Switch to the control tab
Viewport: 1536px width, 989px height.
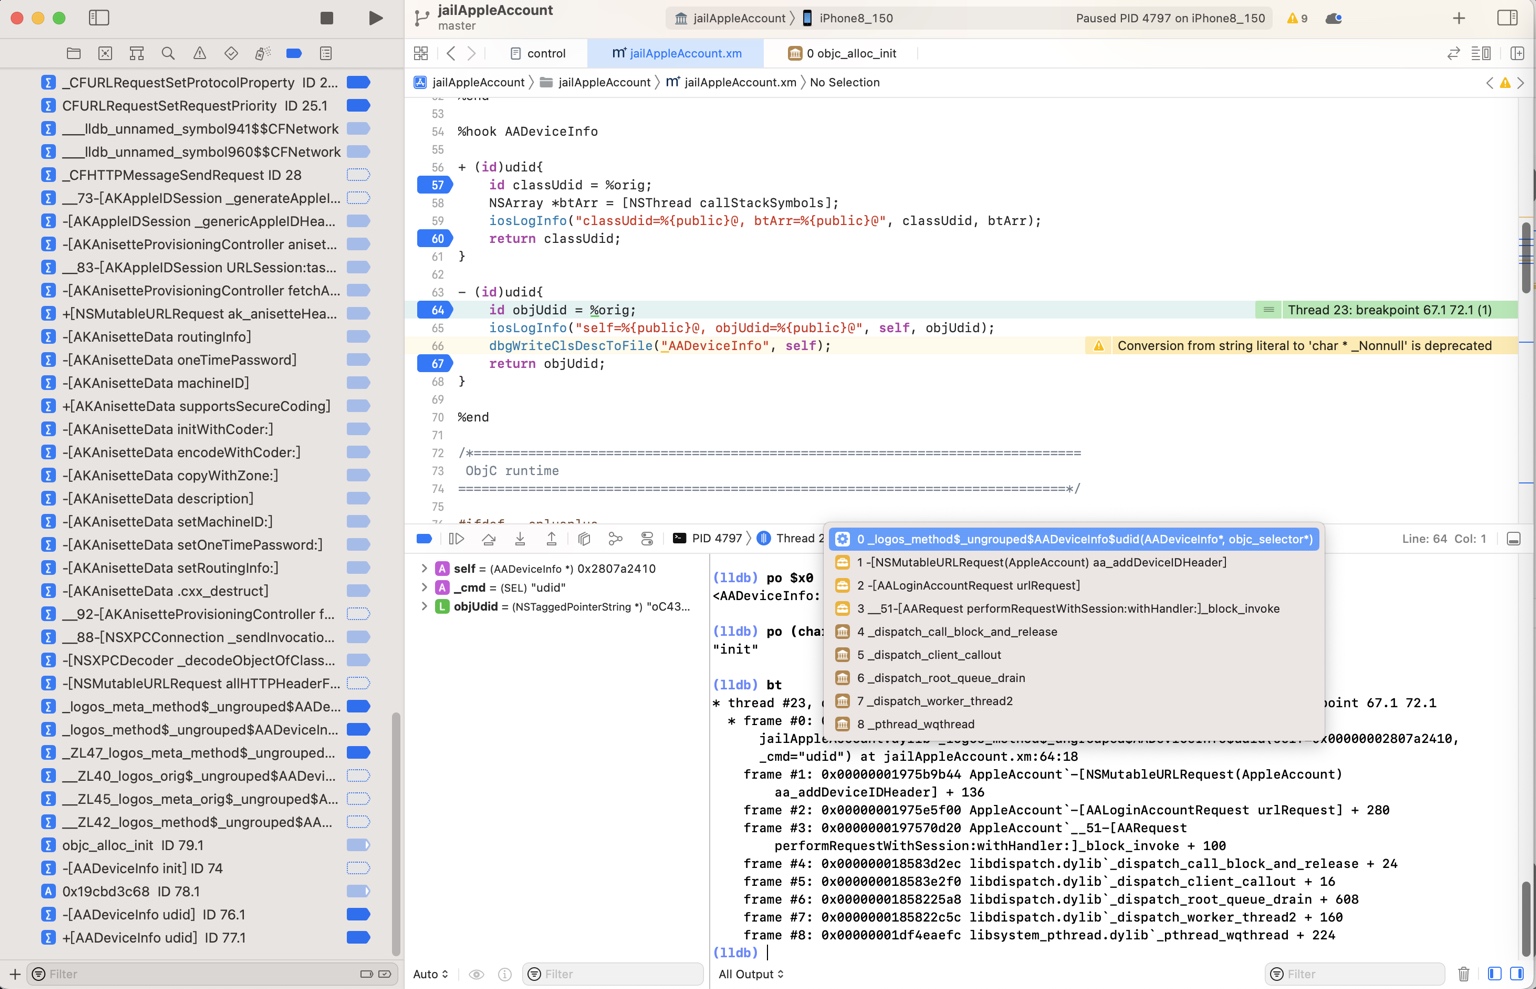538,53
